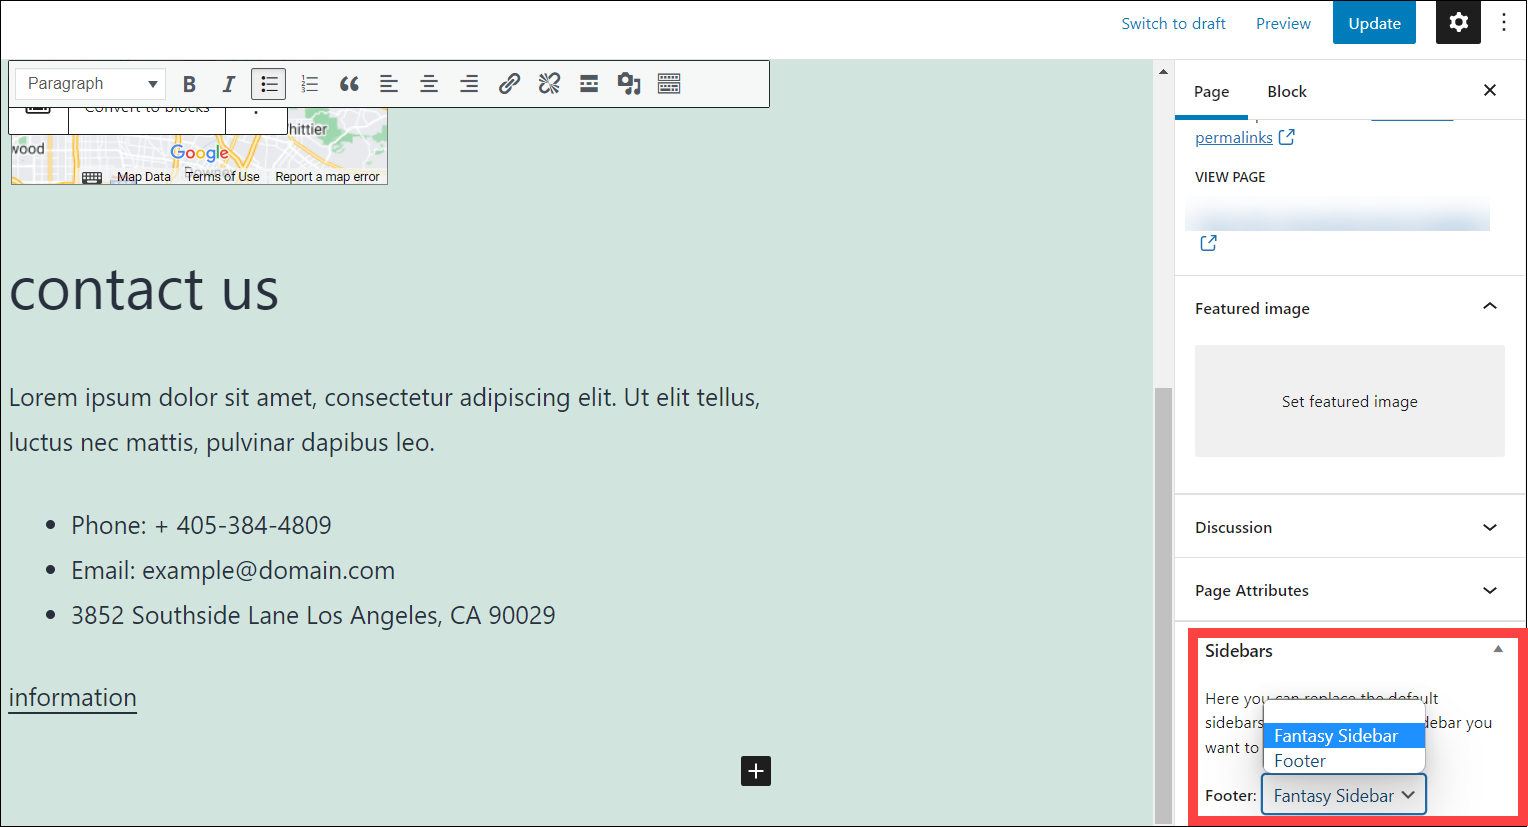Click the phone number list item
Screen dimensions: 1528x827
pos(201,525)
